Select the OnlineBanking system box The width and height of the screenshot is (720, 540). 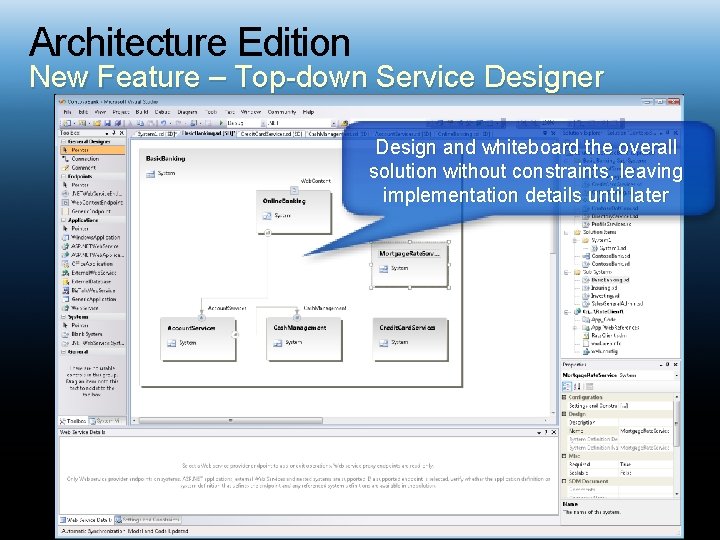click(x=294, y=212)
